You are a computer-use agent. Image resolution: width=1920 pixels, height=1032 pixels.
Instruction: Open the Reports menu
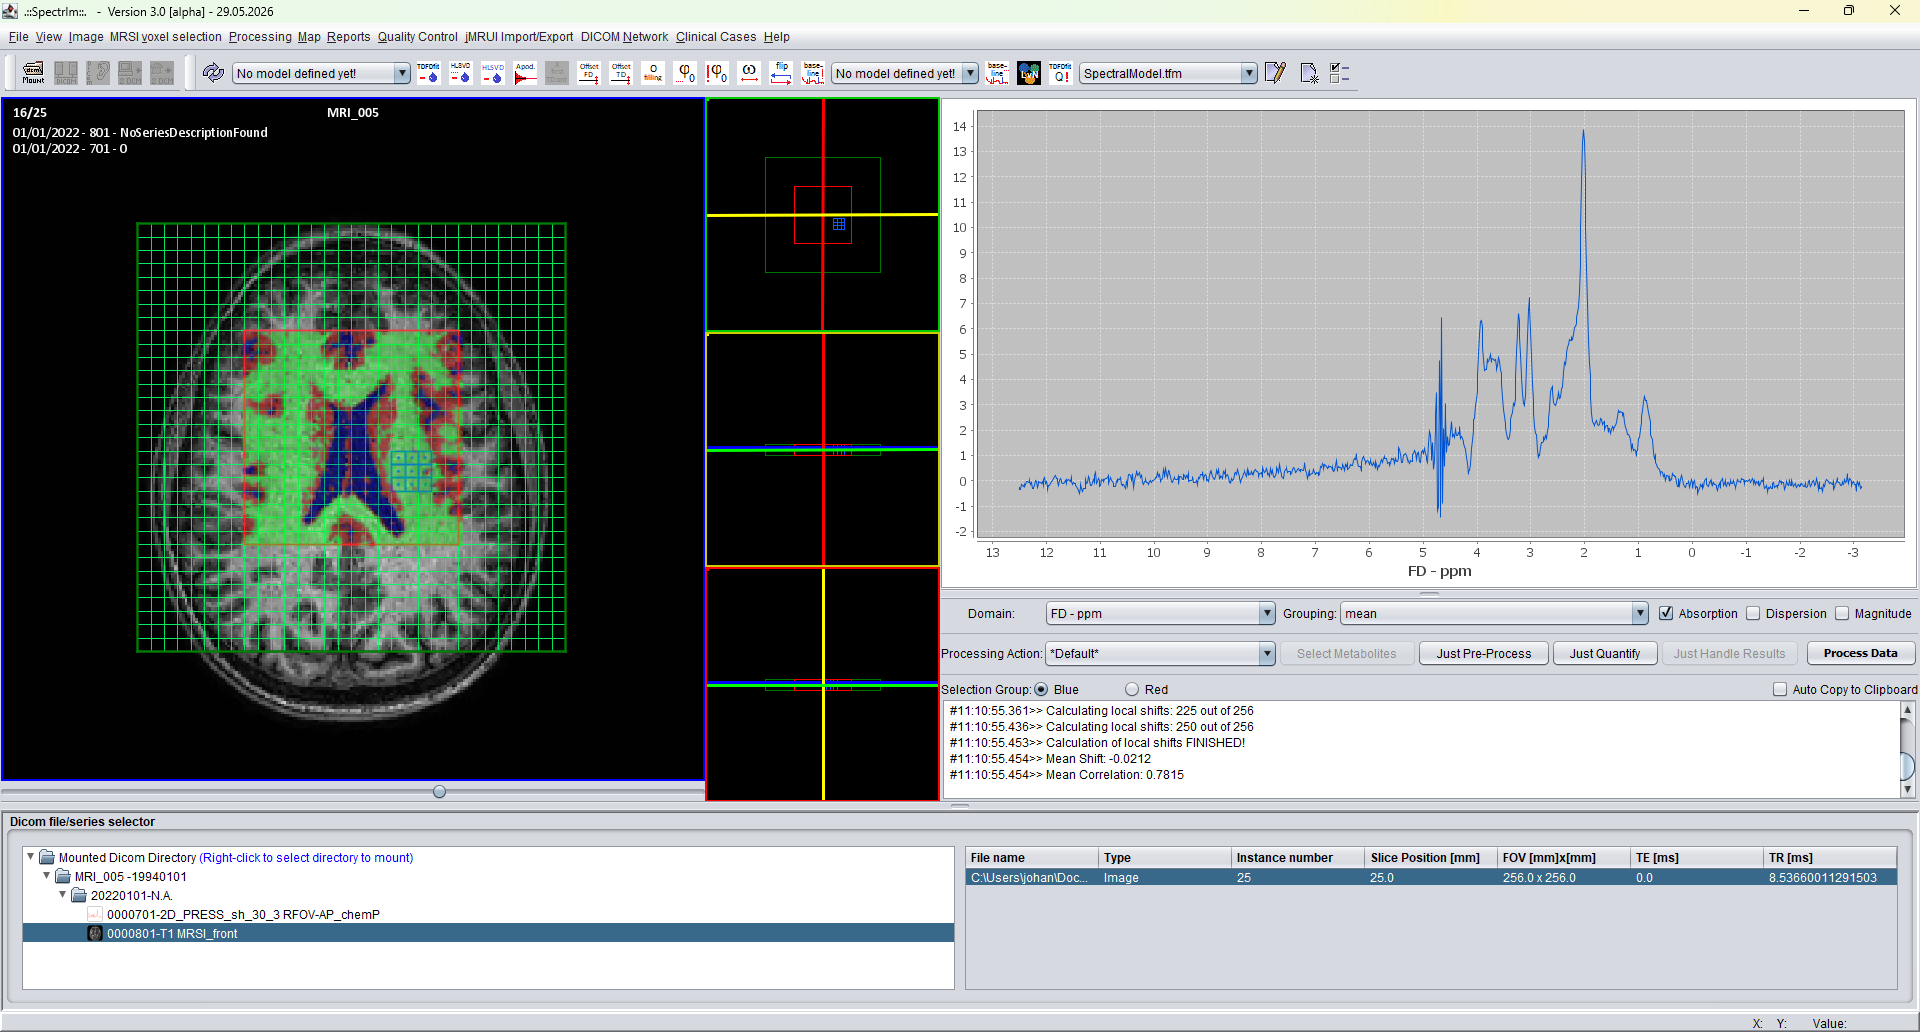[x=348, y=37]
